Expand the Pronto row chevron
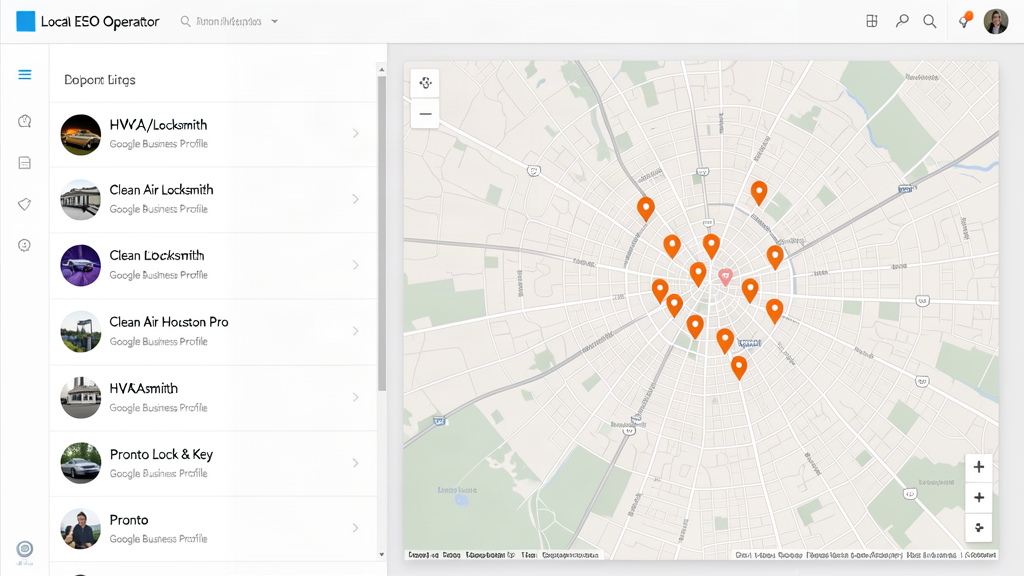Screen dimensions: 1024x576 [x=355, y=528]
